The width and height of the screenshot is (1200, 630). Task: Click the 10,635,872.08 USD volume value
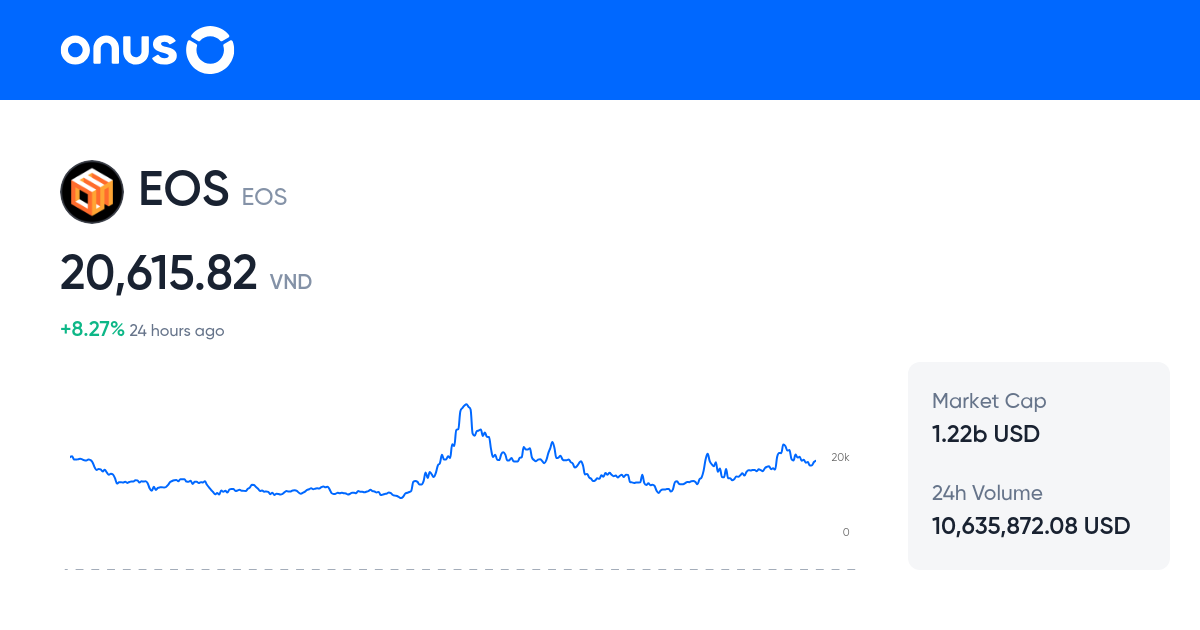click(x=1031, y=526)
